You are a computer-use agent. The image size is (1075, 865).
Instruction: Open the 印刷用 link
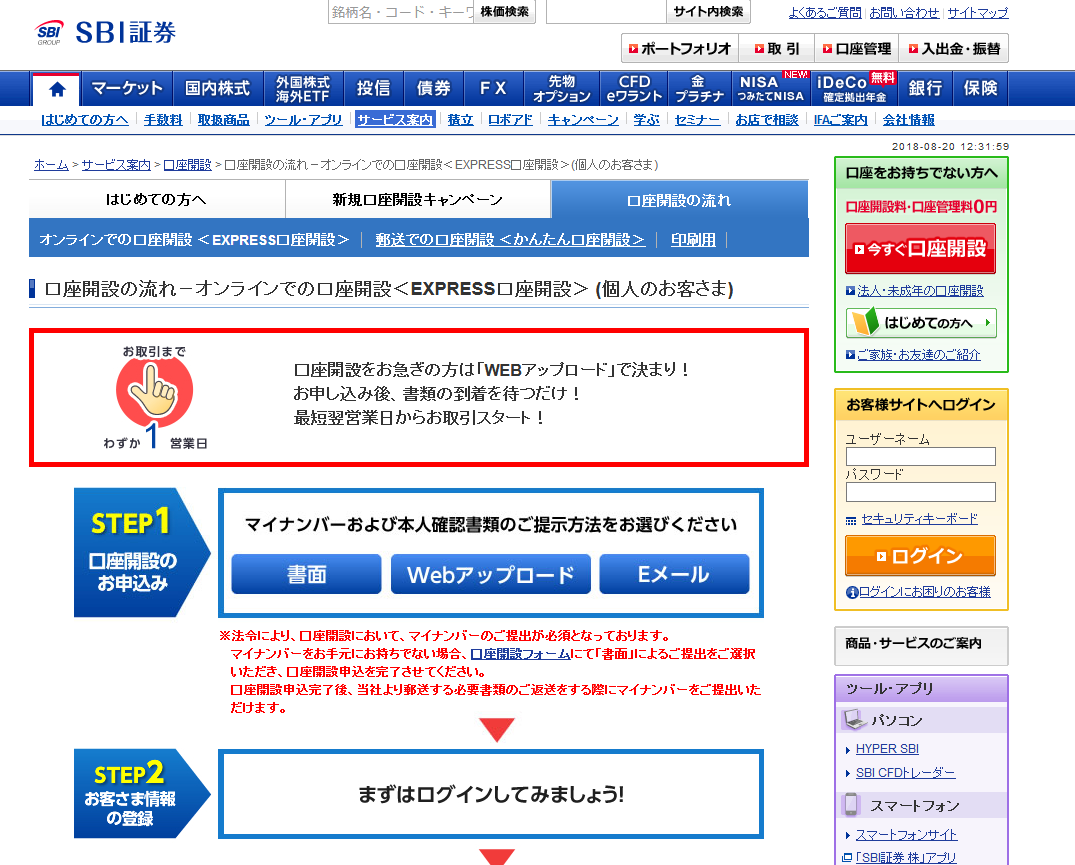click(x=693, y=240)
